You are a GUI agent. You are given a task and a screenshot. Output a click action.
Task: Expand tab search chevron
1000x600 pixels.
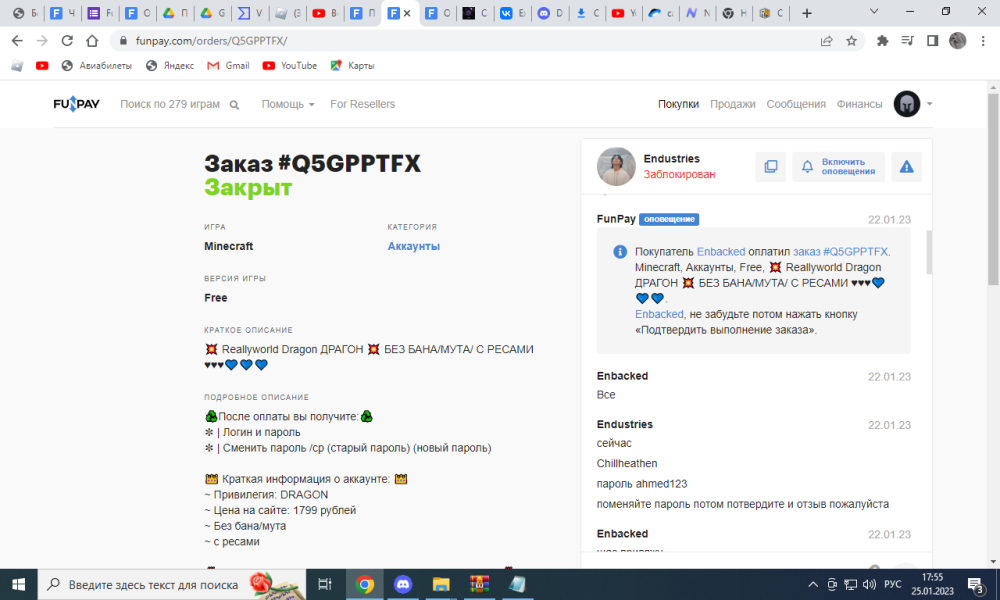(874, 11)
